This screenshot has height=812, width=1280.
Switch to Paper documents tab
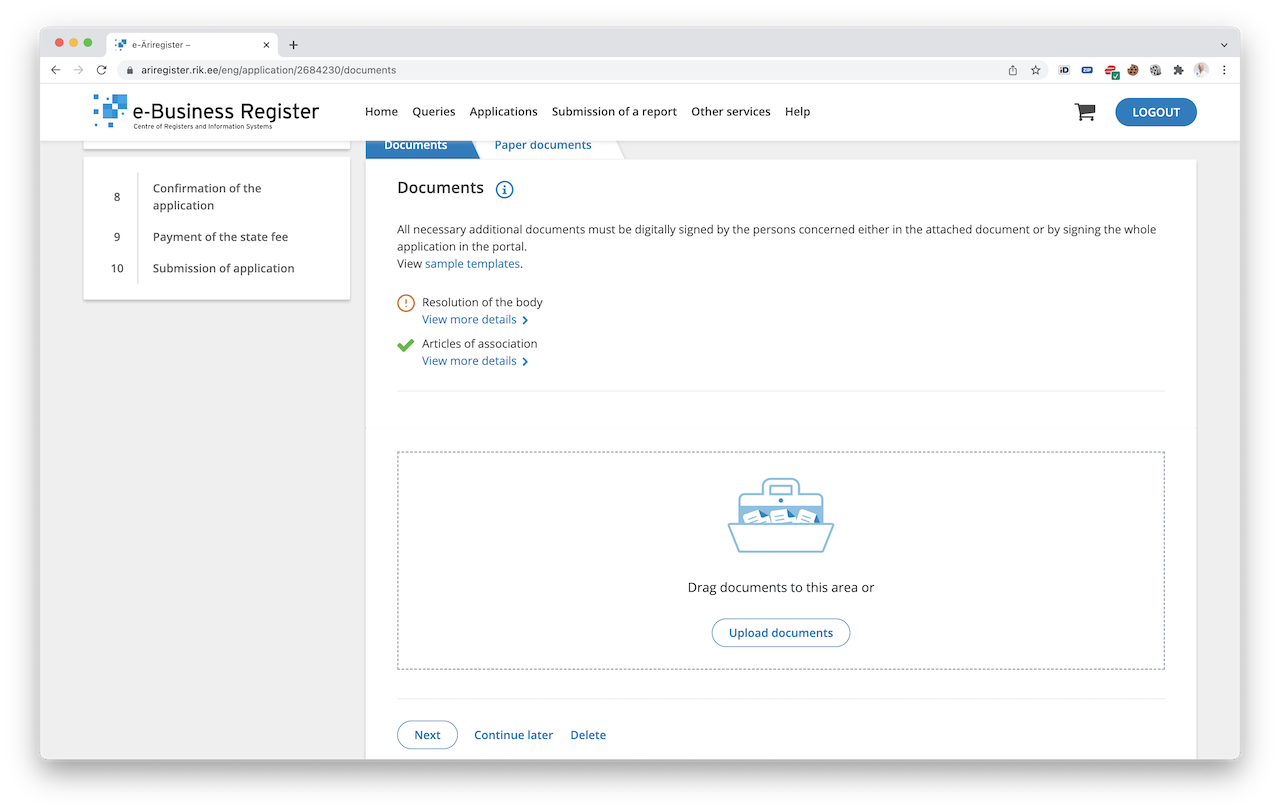[x=543, y=146]
